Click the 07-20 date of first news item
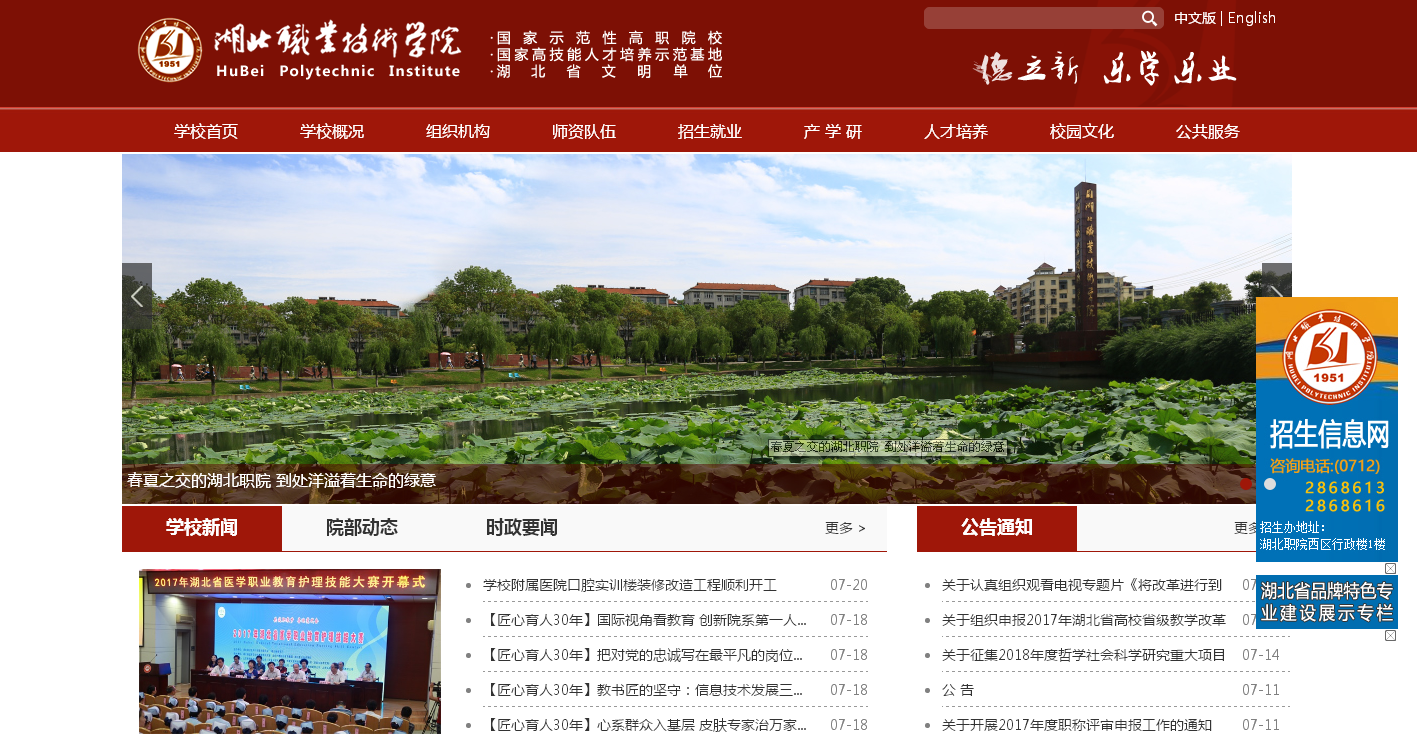Image resolution: width=1417 pixels, height=740 pixels. click(x=849, y=585)
